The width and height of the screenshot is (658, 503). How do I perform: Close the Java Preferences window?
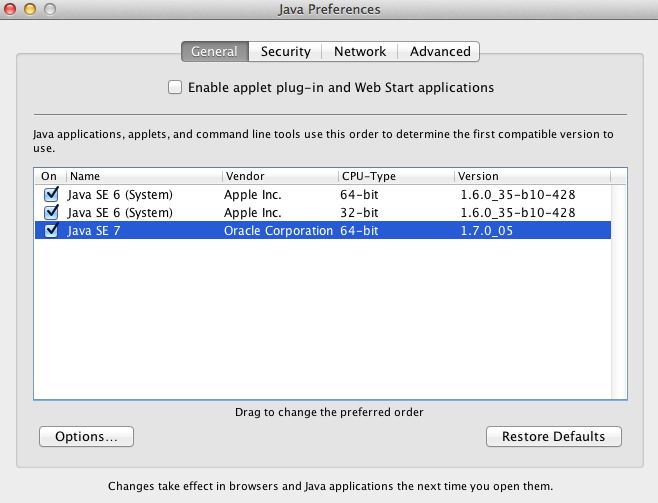pos(10,9)
